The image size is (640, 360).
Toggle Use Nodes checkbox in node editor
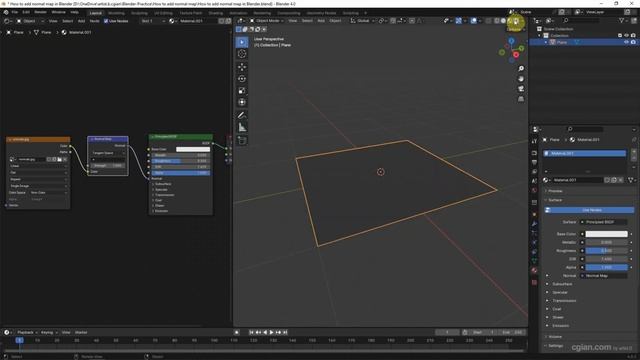click(106, 21)
